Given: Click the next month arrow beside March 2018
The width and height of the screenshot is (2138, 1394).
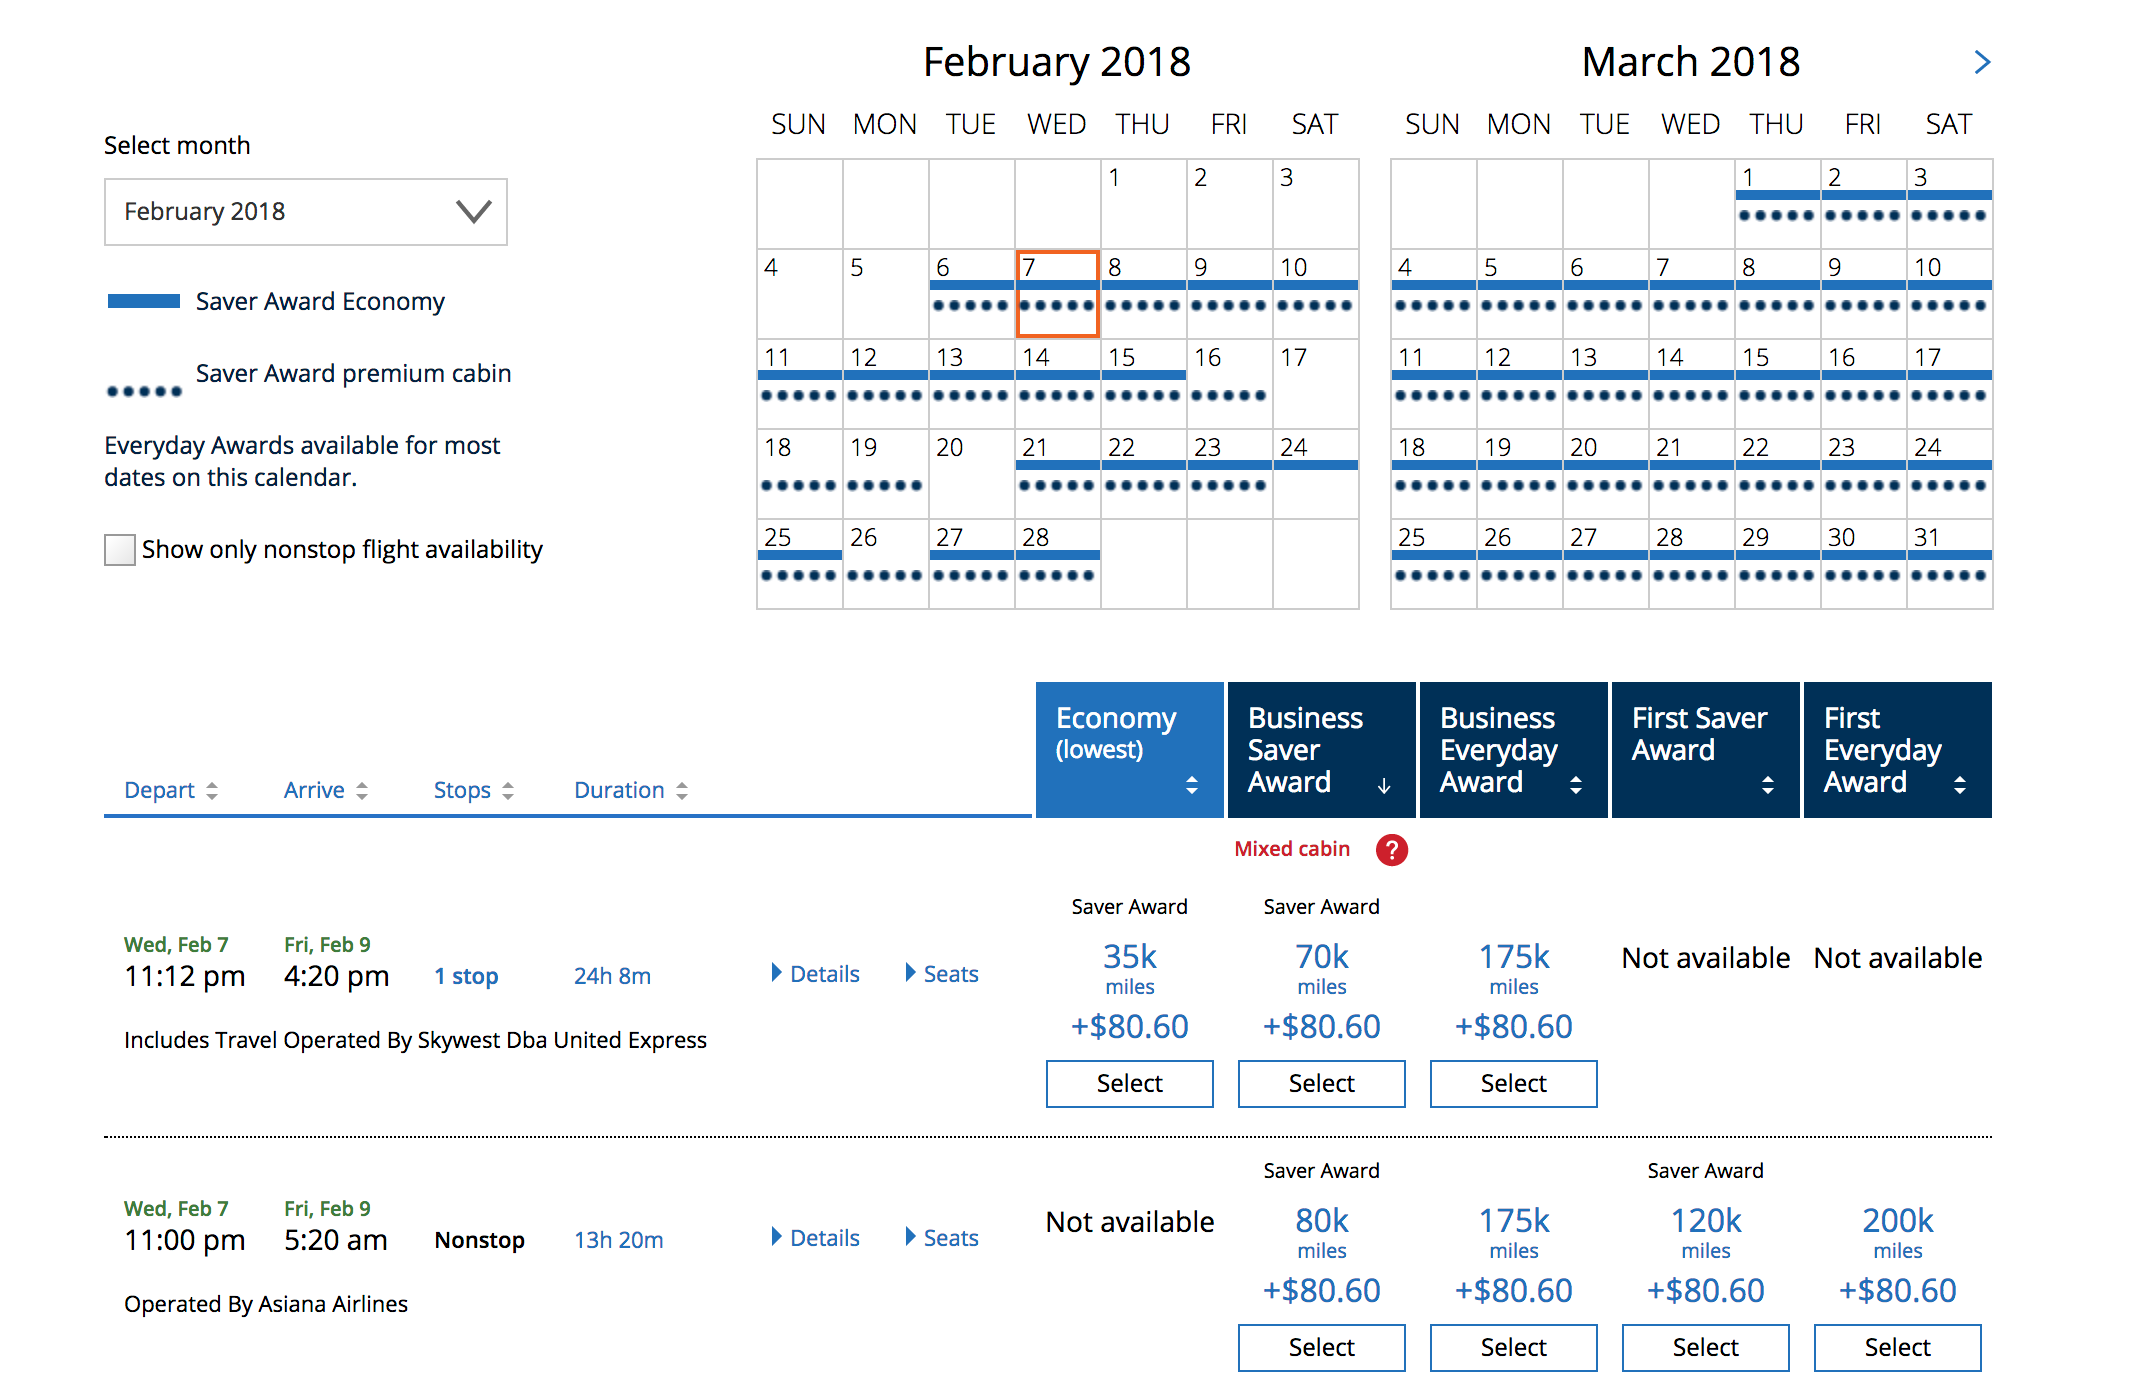Looking at the screenshot, I should 1982,62.
